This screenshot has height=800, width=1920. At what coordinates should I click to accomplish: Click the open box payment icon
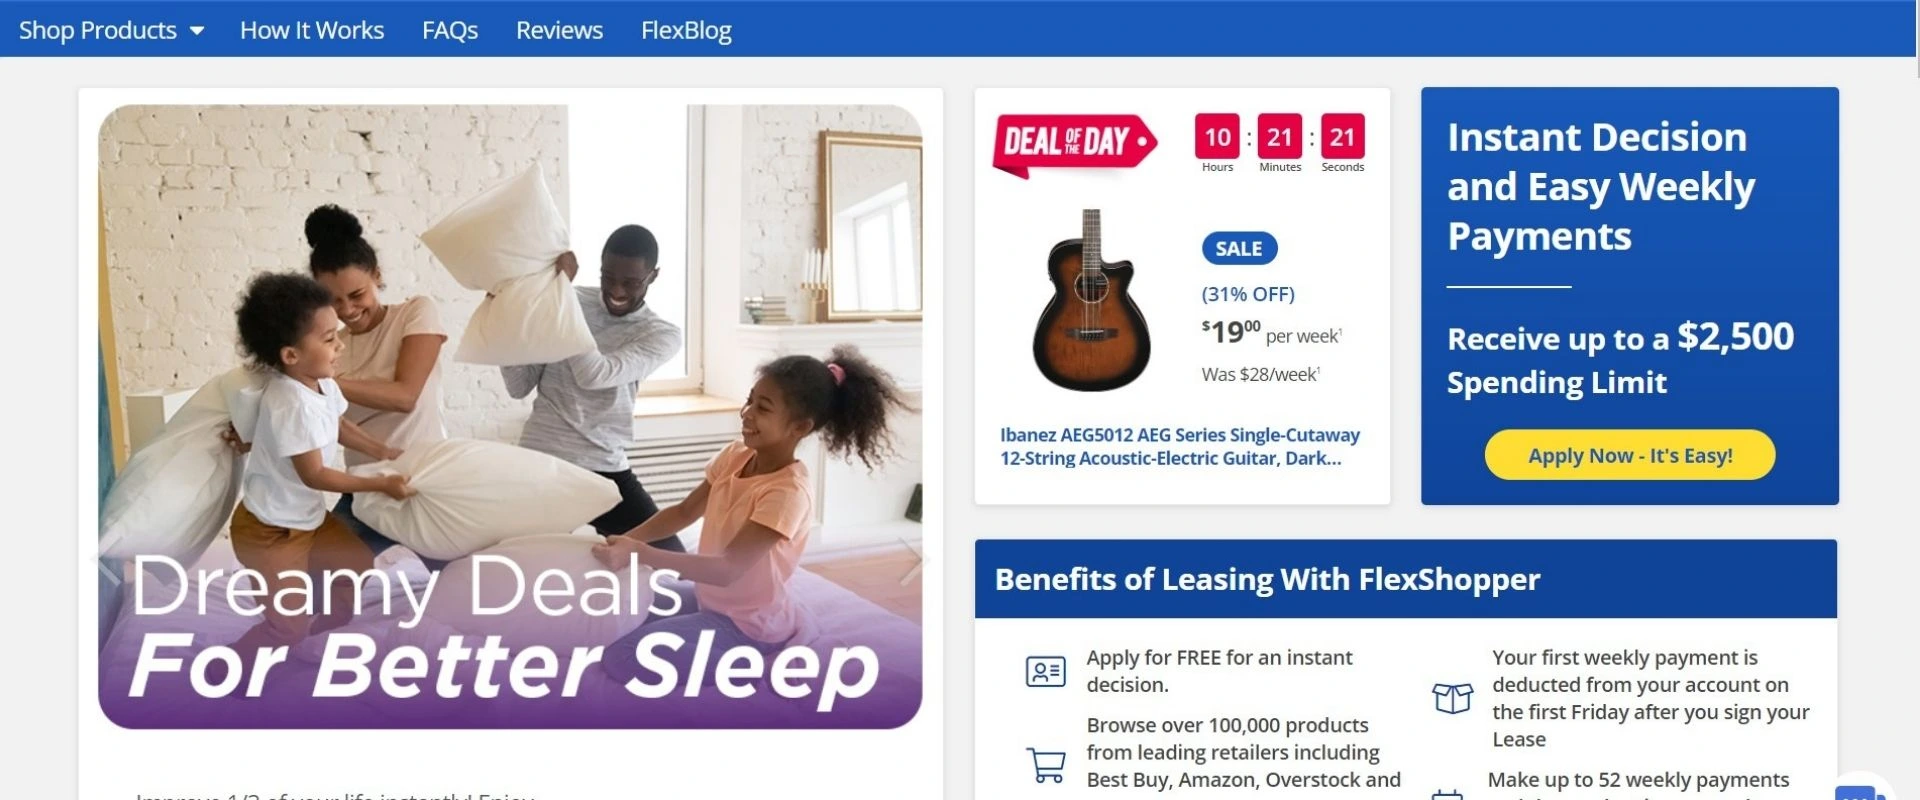(x=1452, y=698)
